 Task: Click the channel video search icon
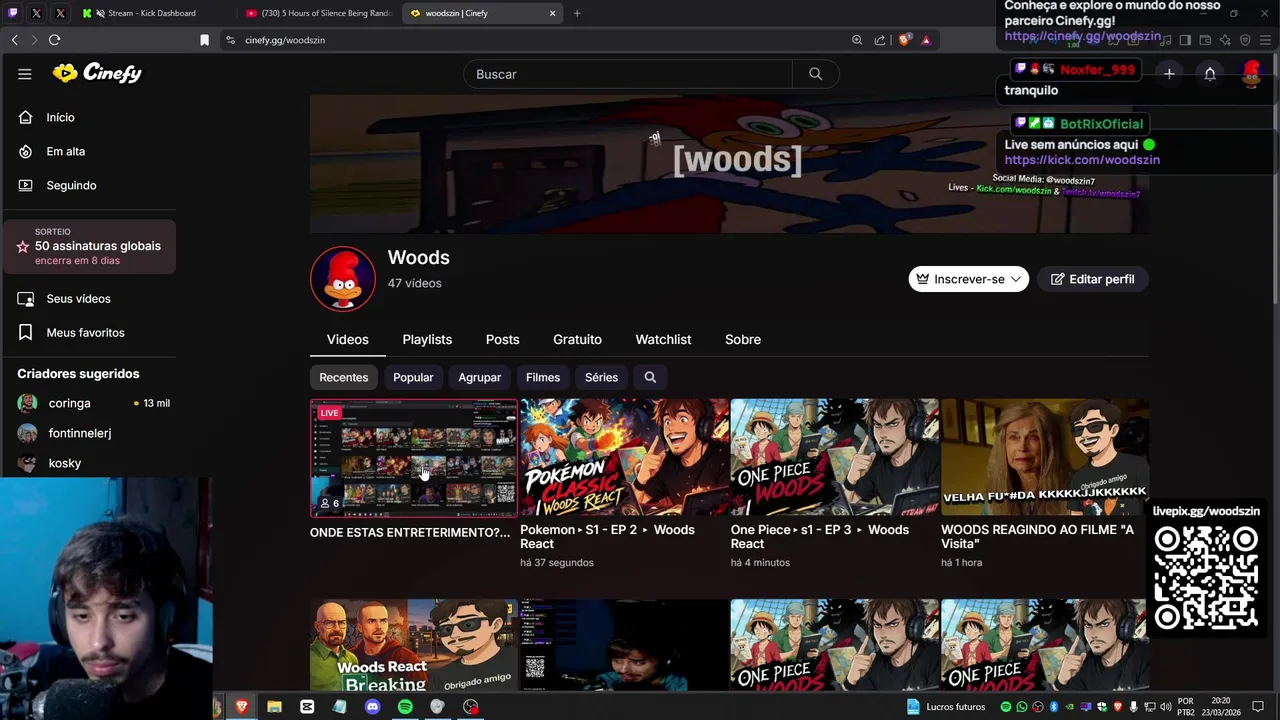[650, 377]
